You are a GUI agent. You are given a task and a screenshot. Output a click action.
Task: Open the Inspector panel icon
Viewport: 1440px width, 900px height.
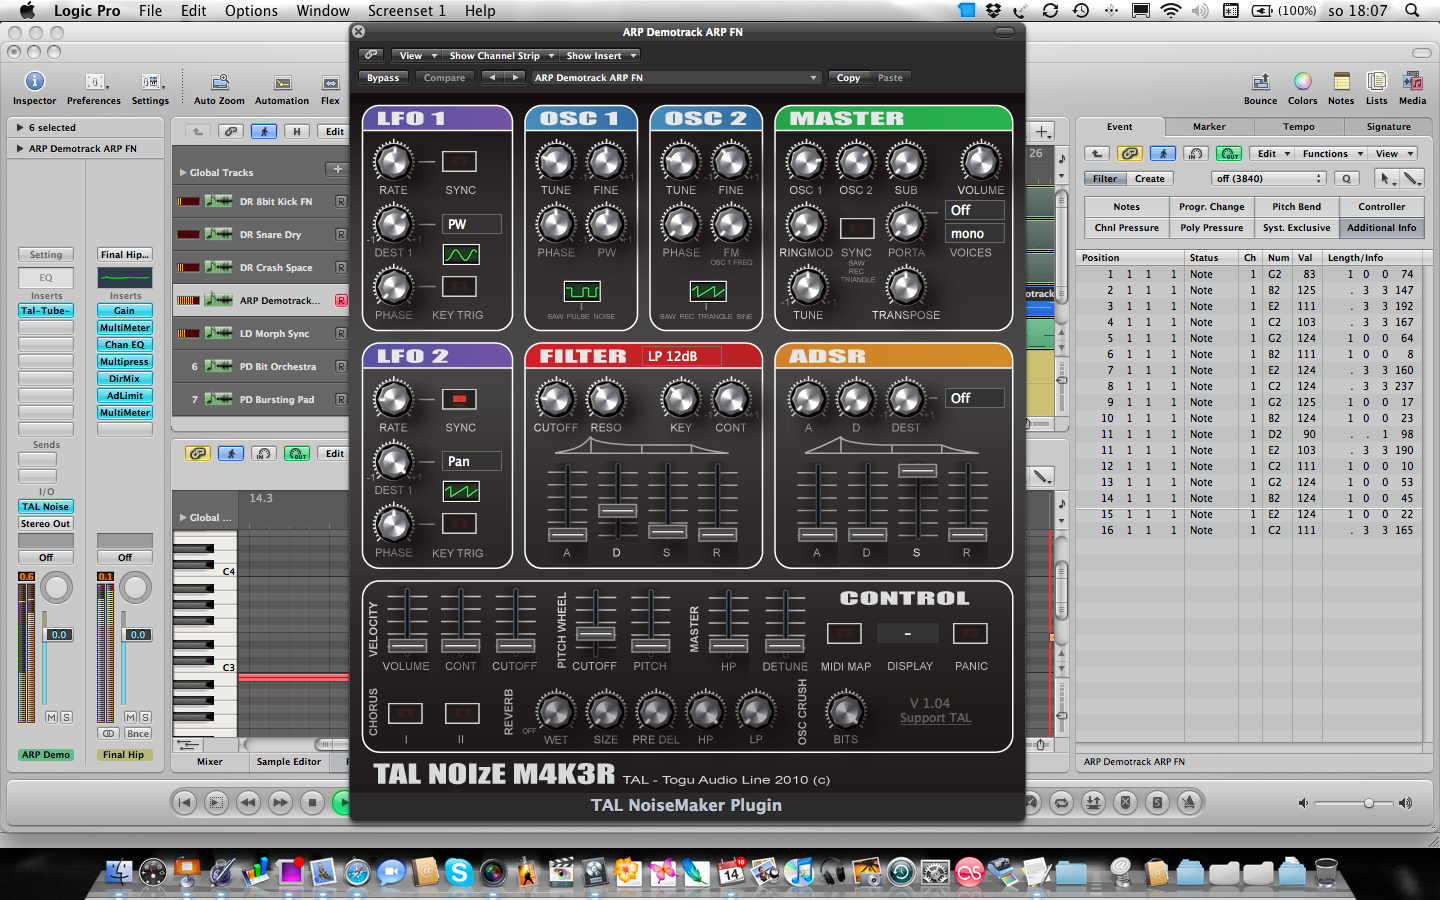click(x=34, y=82)
